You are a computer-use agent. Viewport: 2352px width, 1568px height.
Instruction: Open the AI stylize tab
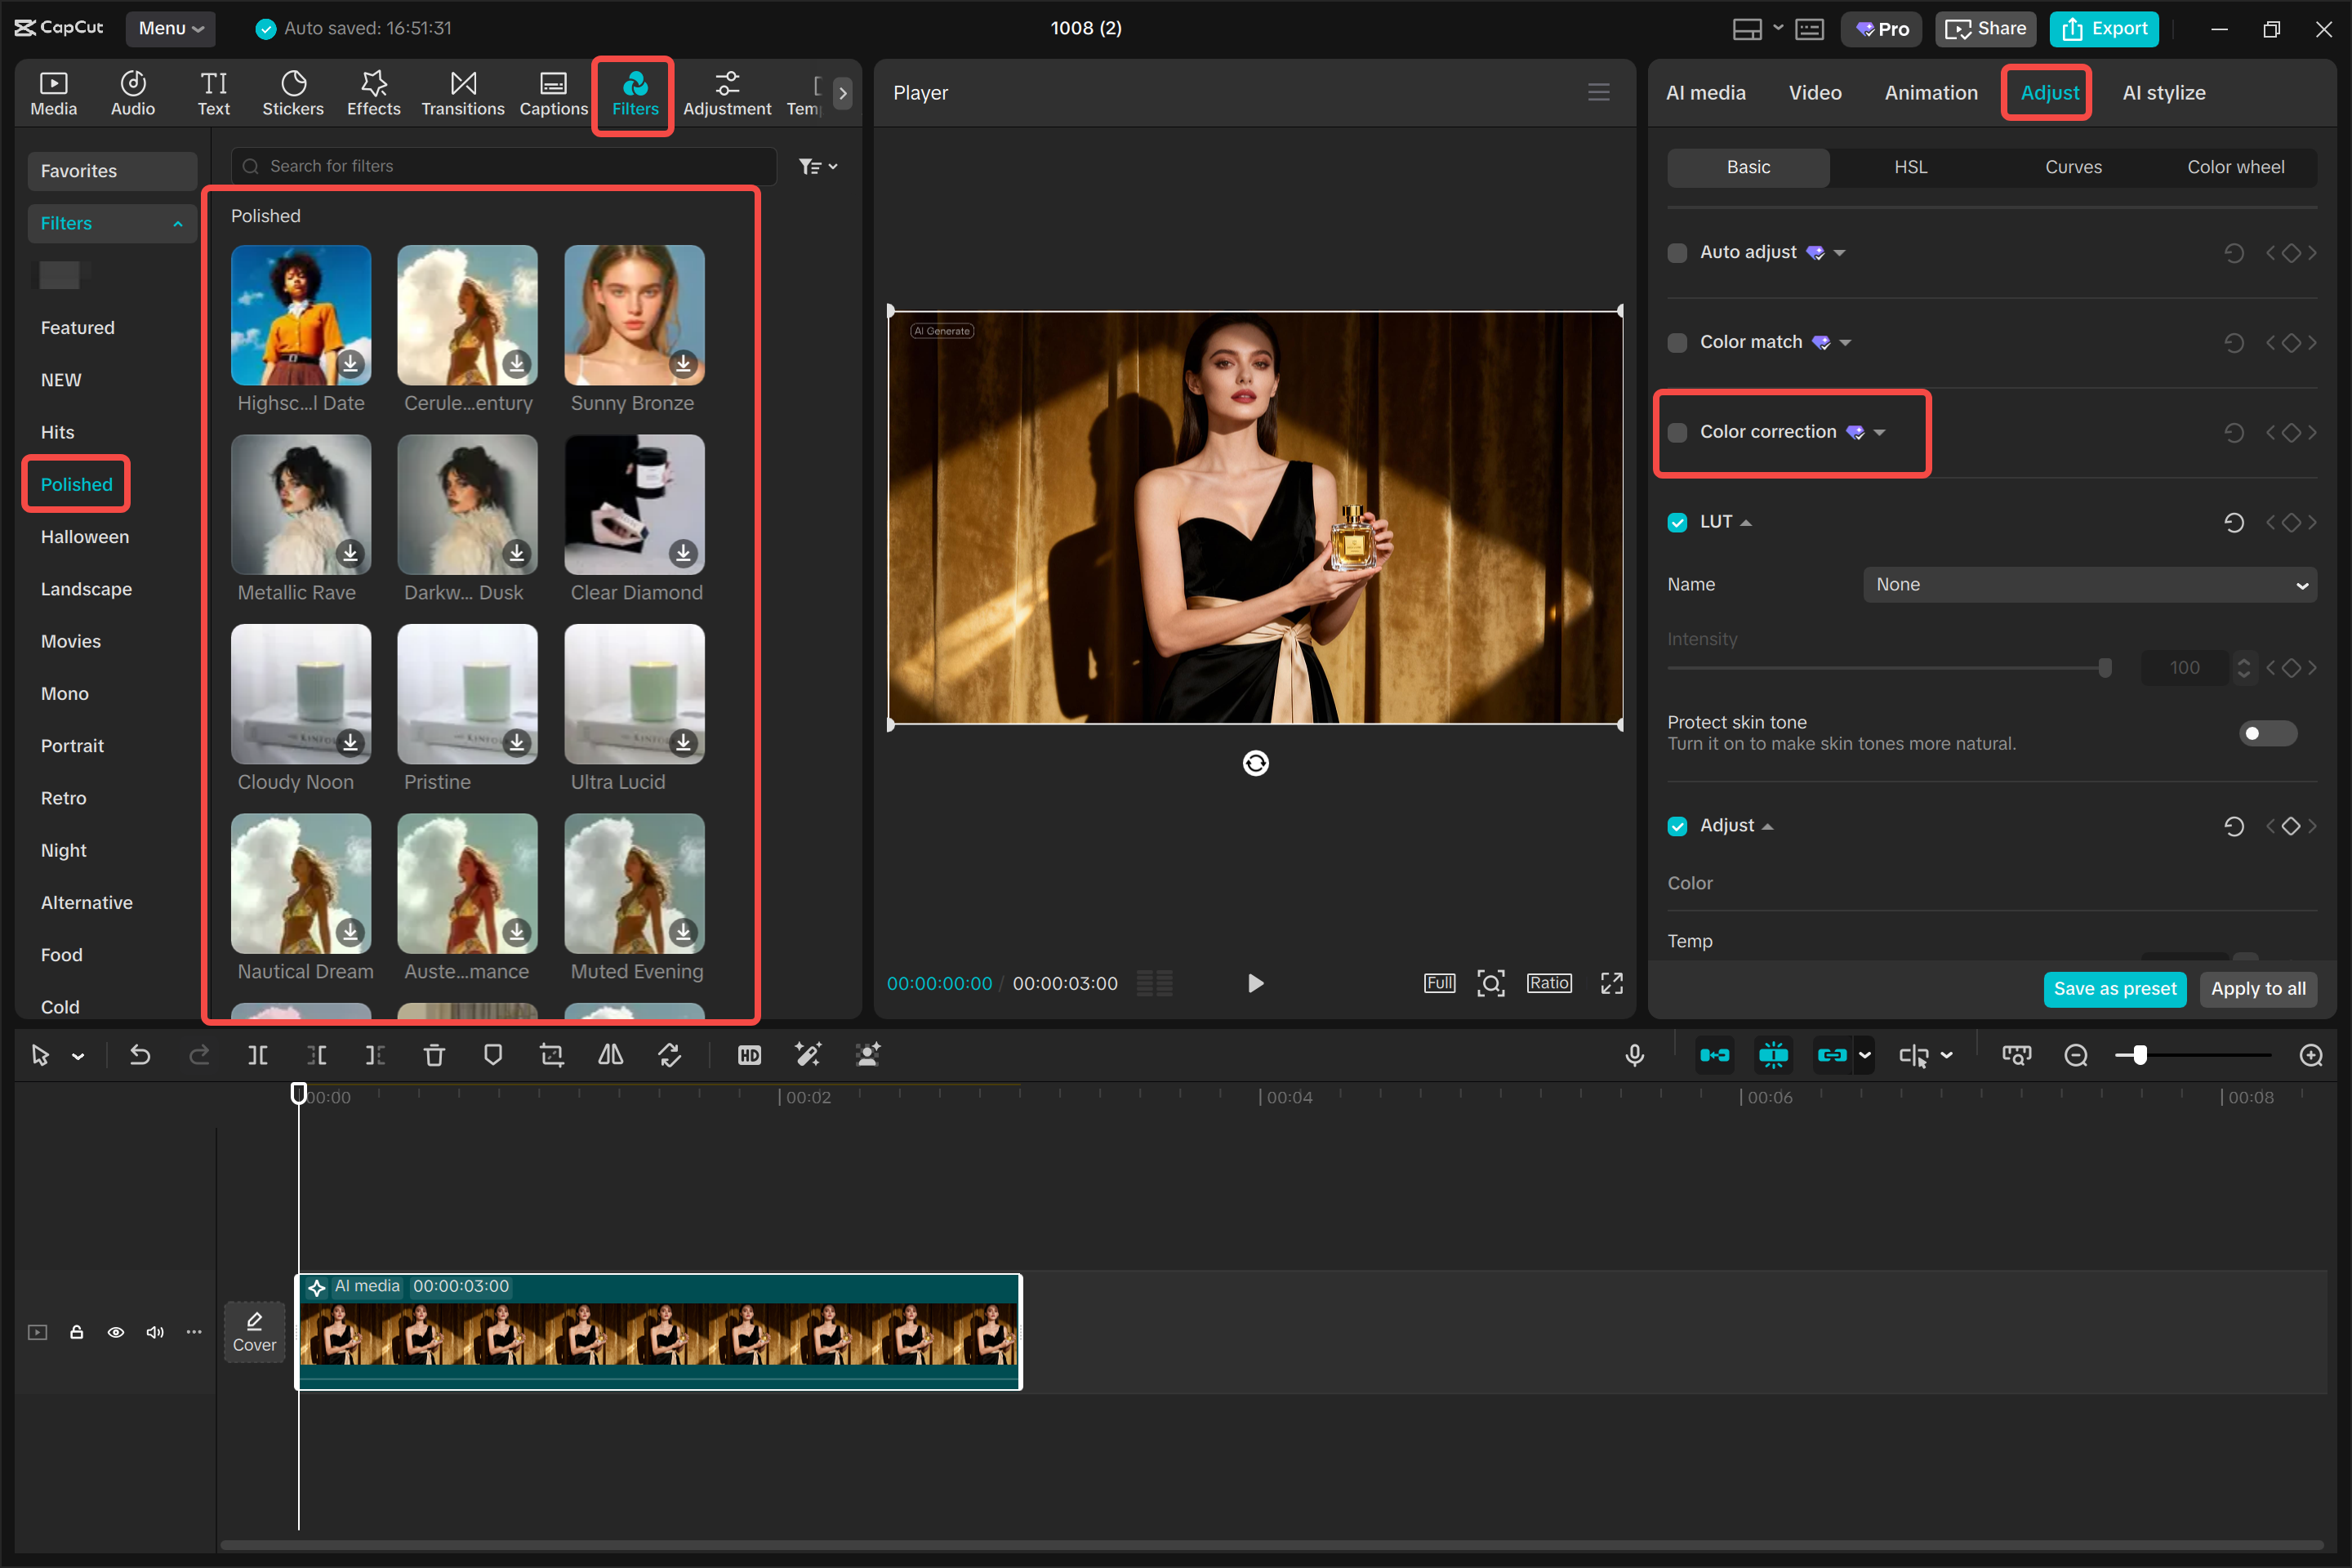(2163, 92)
